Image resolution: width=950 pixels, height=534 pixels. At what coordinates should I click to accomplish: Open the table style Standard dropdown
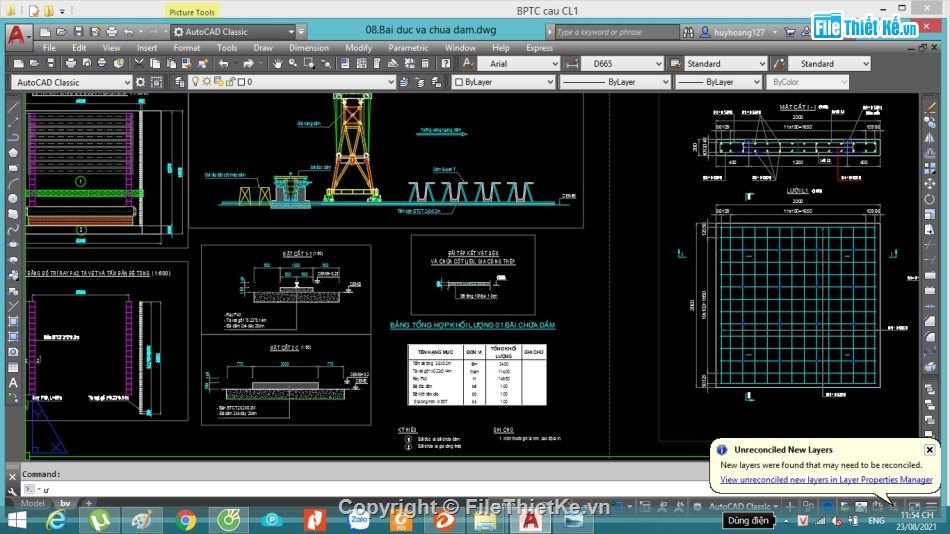[x=726, y=64]
